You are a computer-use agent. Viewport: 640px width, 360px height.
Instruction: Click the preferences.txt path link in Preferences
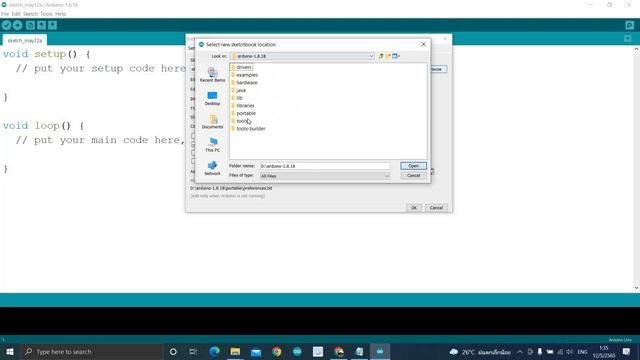(x=231, y=188)
